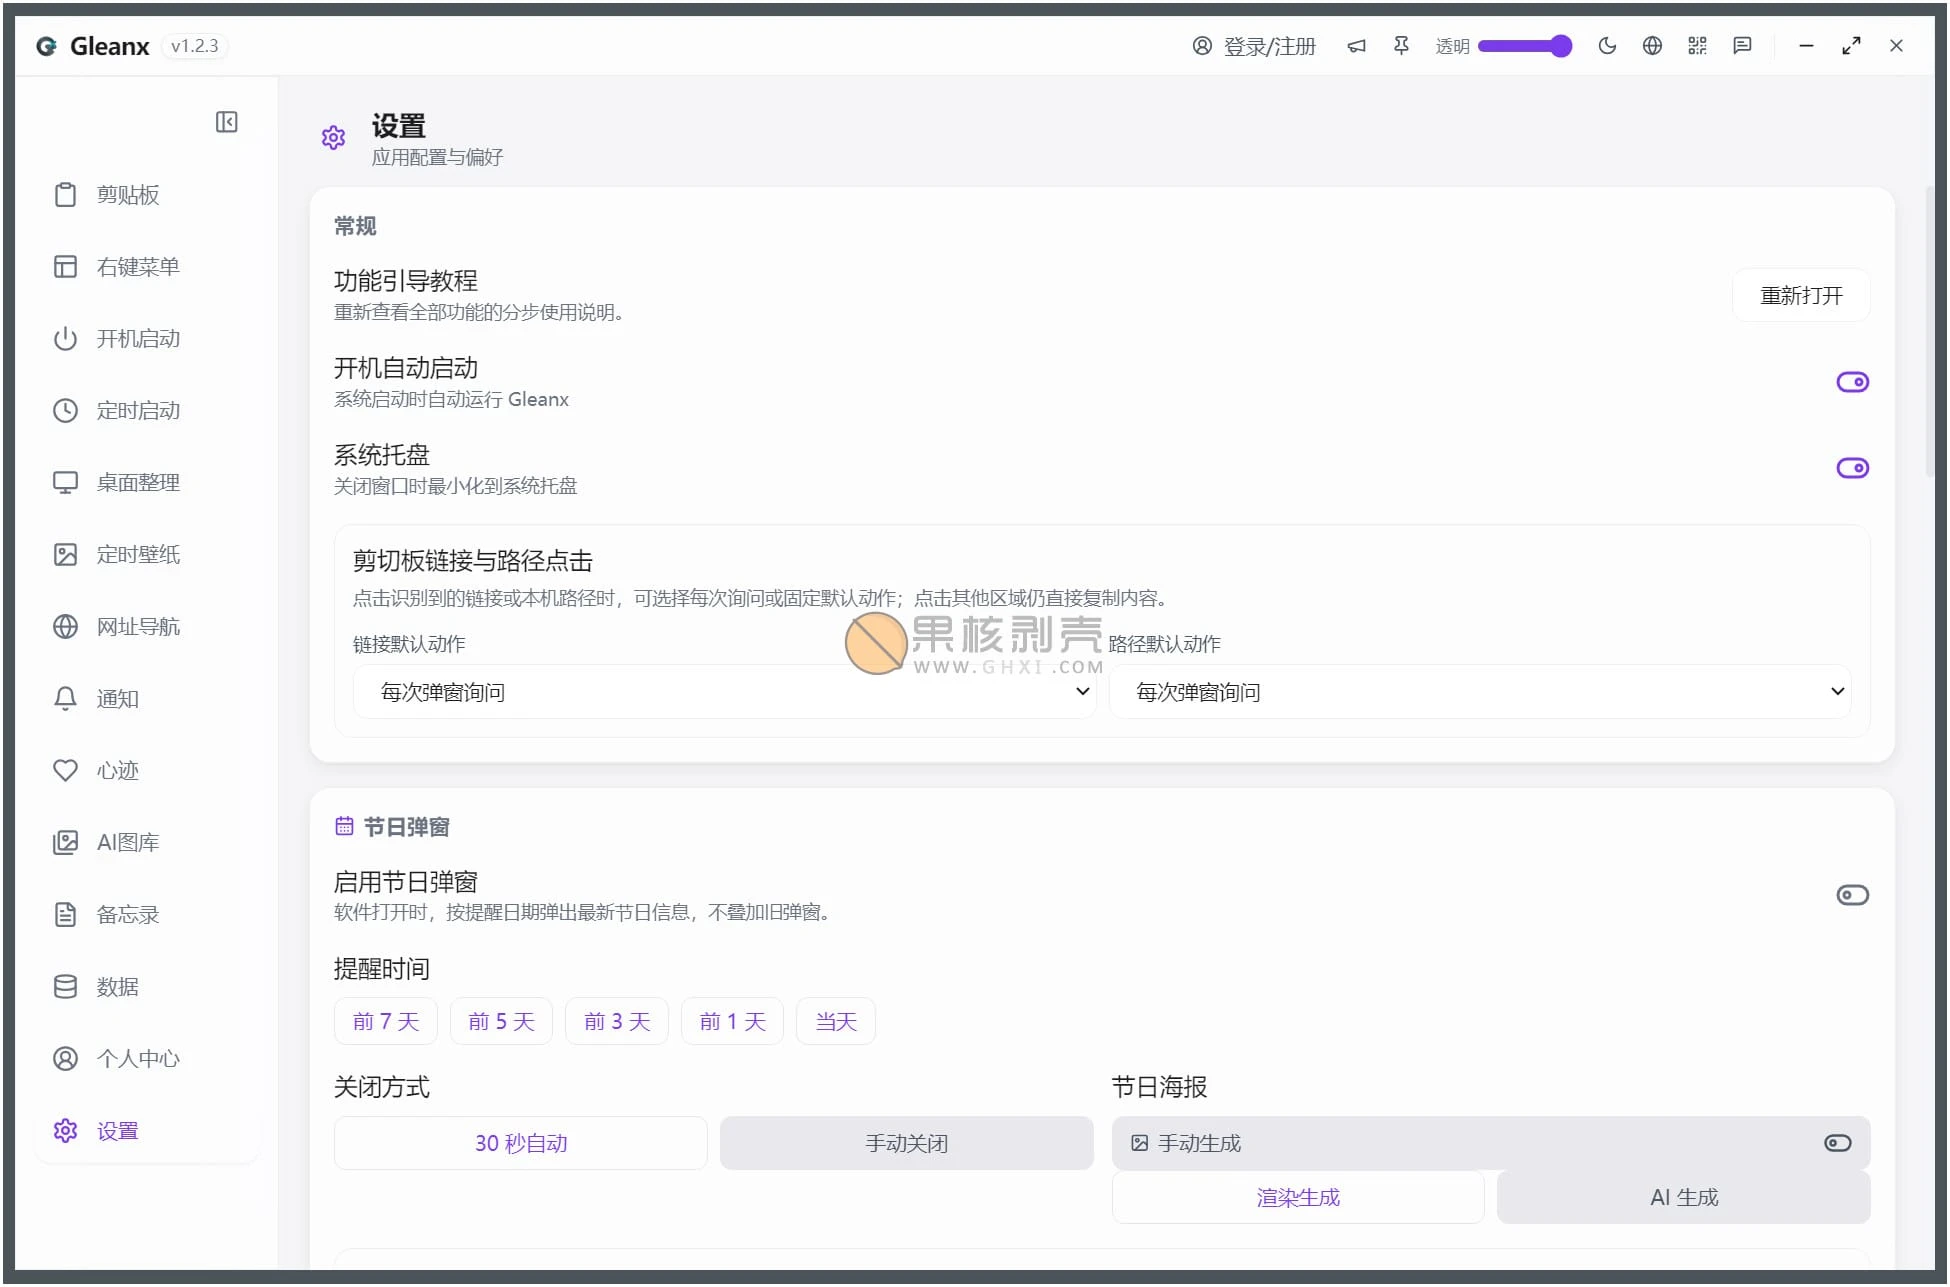This screenshot has height=1287, width=1950.
Task: Click the settings page vertical scrollbar
Action: (1929, 330)
